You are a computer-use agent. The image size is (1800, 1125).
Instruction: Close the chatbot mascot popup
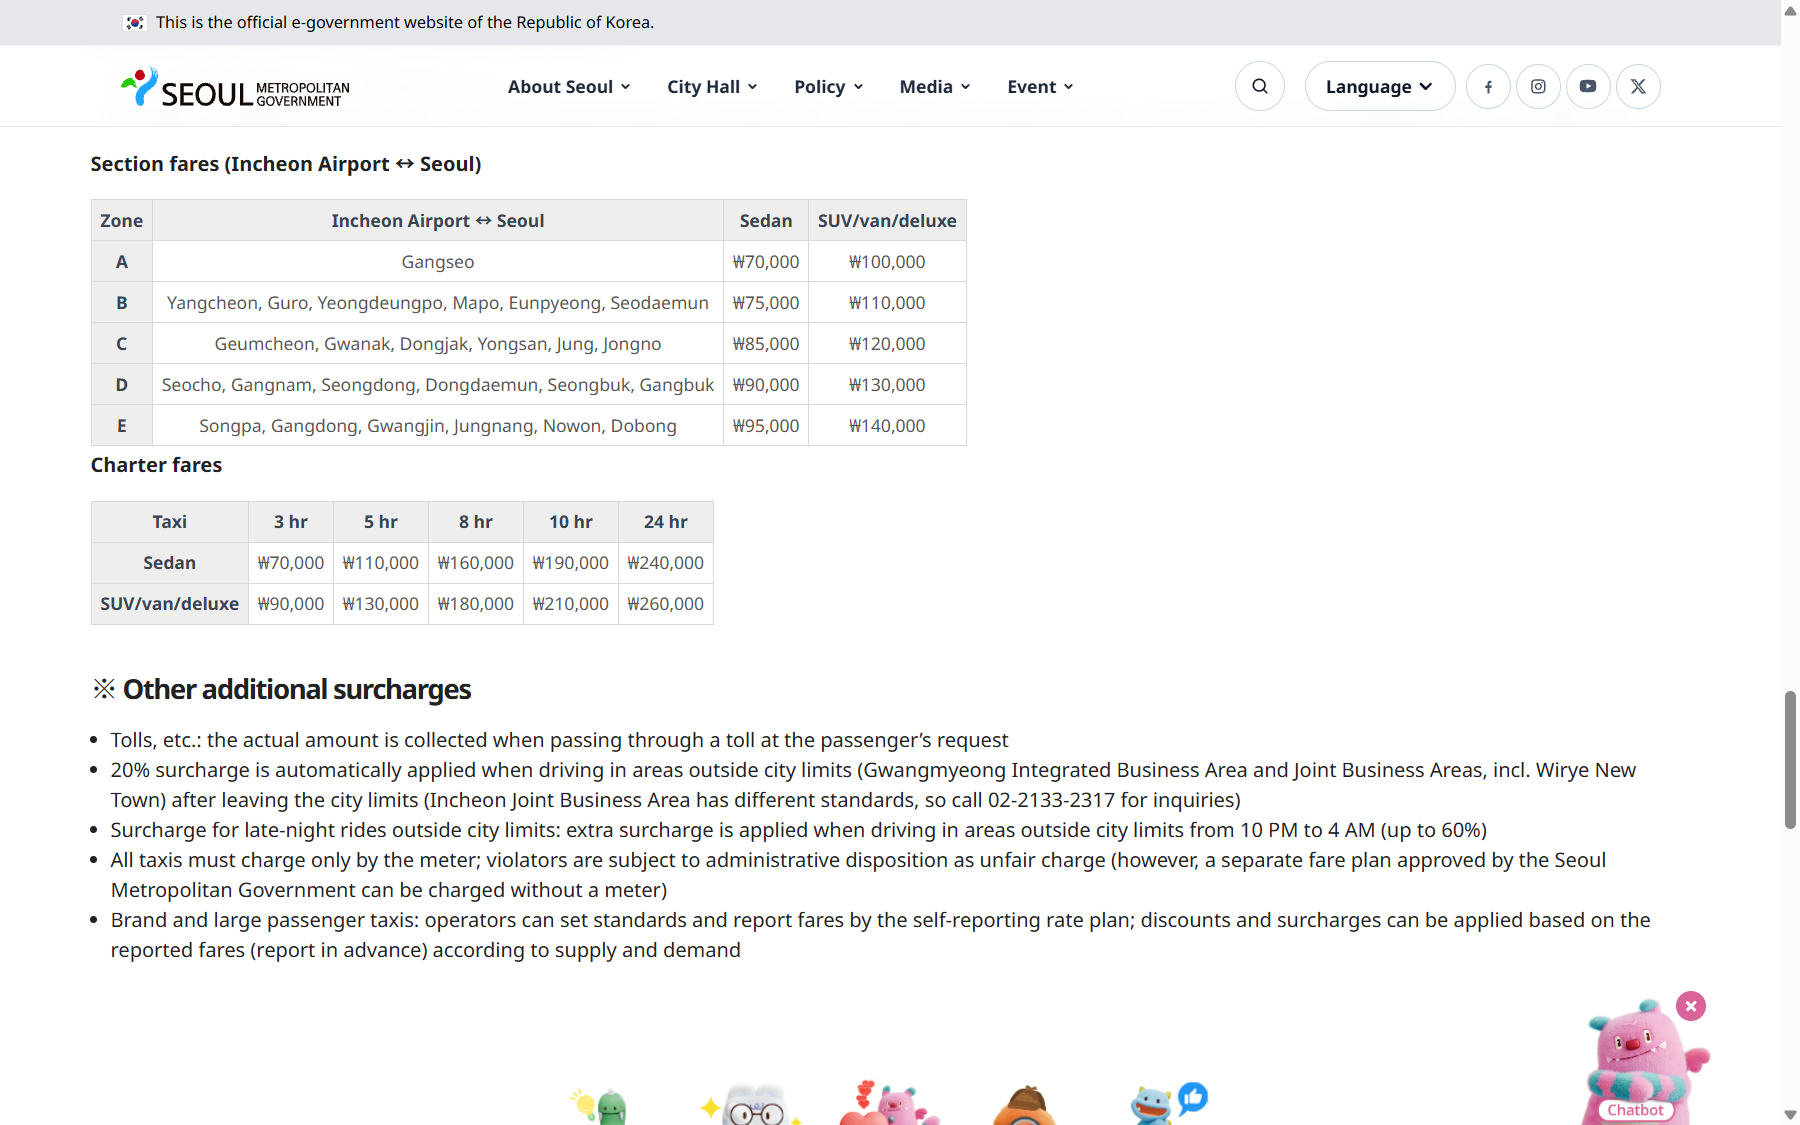[x=1691, y=1006]
